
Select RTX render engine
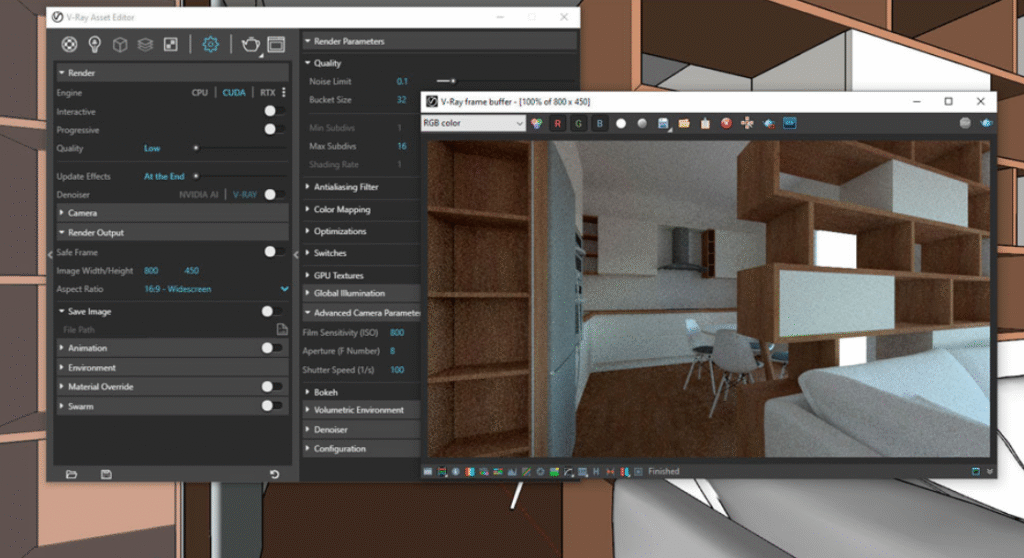click(x=268, y=93)
